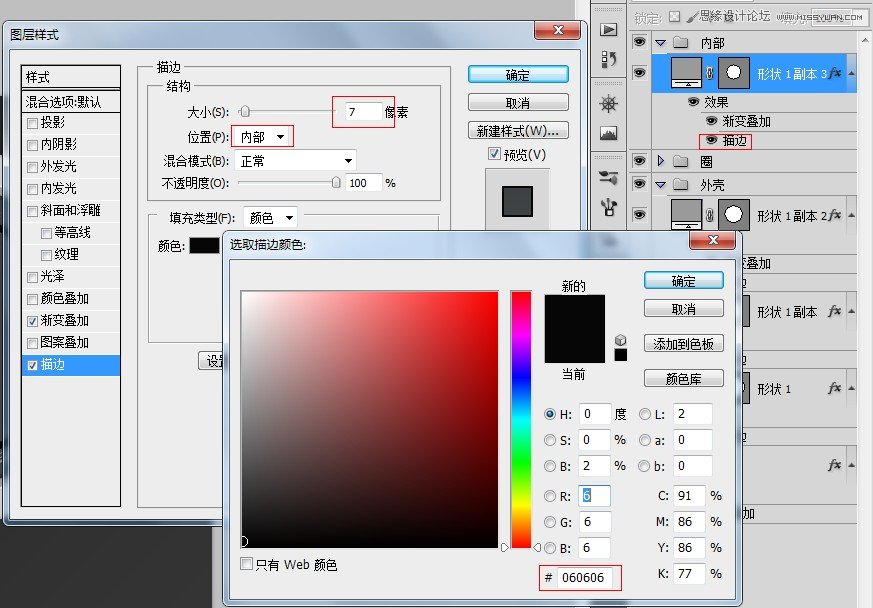Open the History panel icon

point(609,59)
